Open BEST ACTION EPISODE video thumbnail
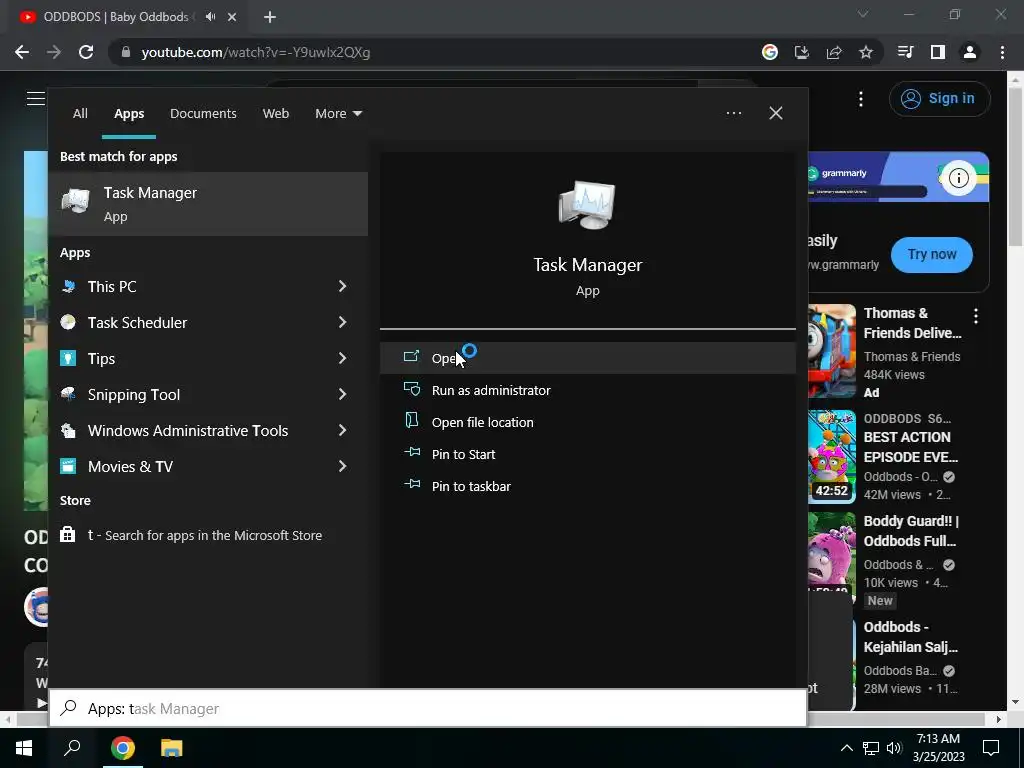The height and width of the screenshot is (768, 1024). (831, 457)
